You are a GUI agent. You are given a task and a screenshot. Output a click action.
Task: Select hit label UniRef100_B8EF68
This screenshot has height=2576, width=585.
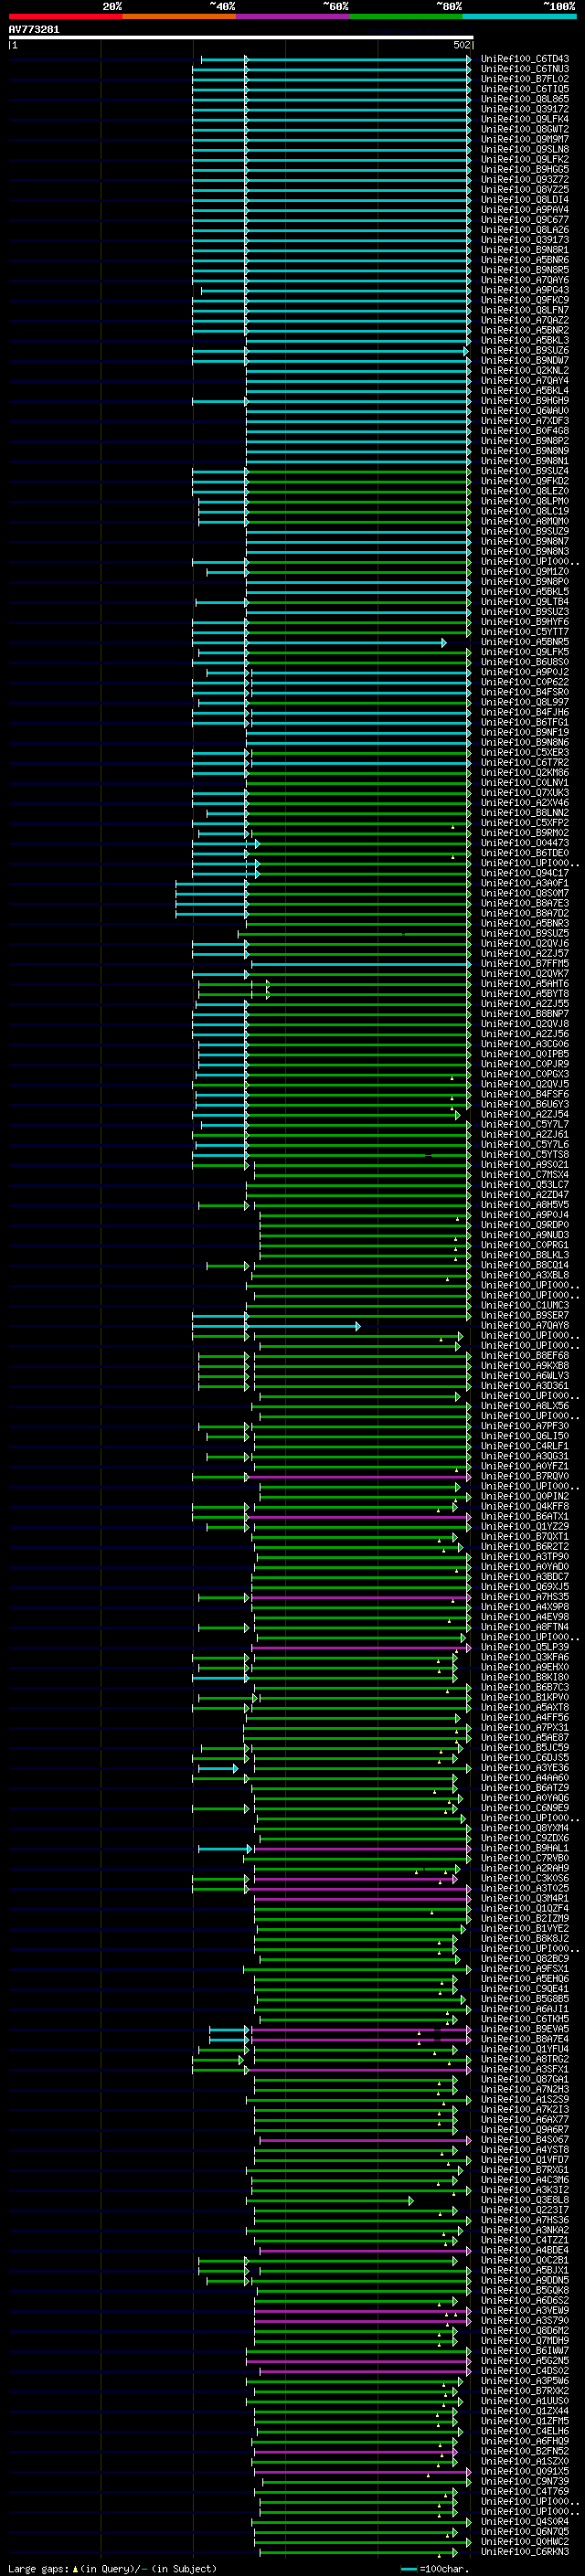point(525,1355)
